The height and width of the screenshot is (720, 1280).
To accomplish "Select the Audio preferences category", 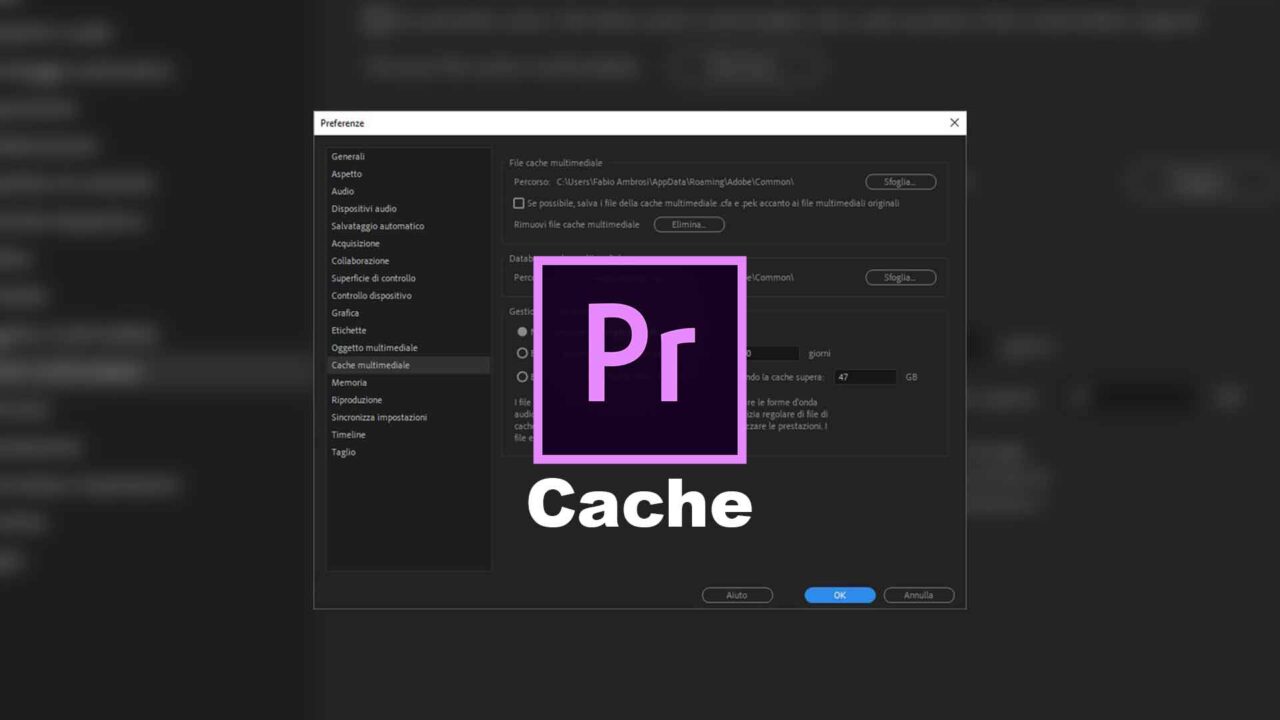I will click(x=342, y=191).
